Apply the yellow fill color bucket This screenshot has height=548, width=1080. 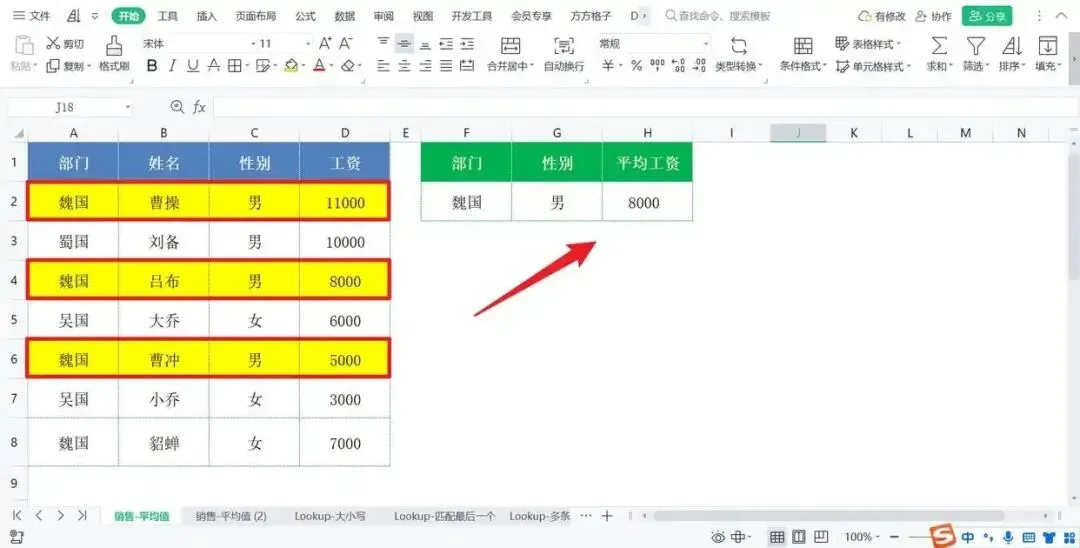[x=291, y=65]
